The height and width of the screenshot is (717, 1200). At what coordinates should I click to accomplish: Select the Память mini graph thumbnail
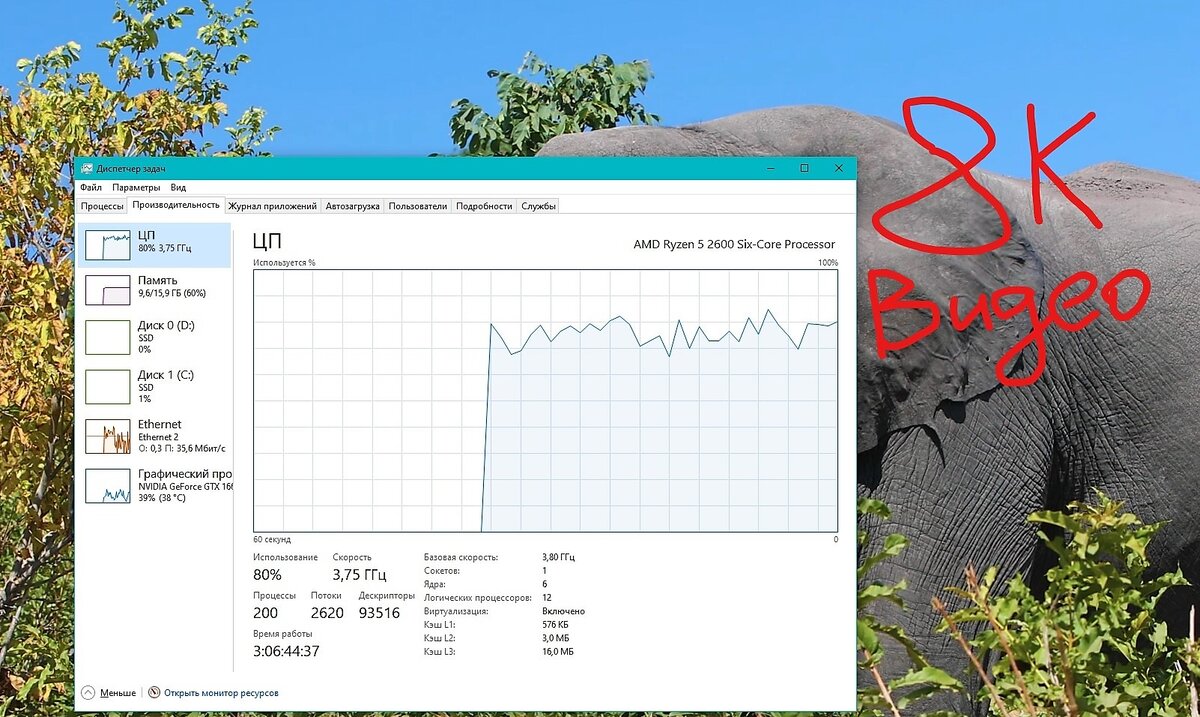click(x=108, y=290)
